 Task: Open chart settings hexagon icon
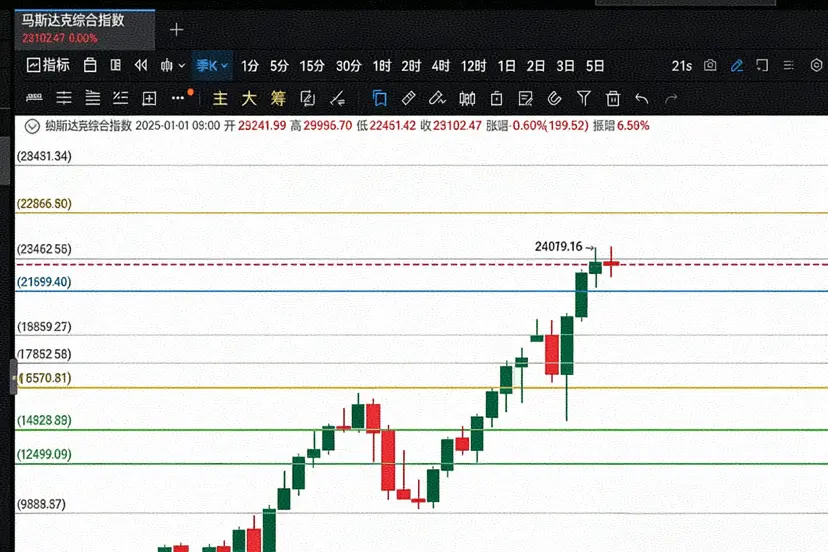click(x=816, y=66)
